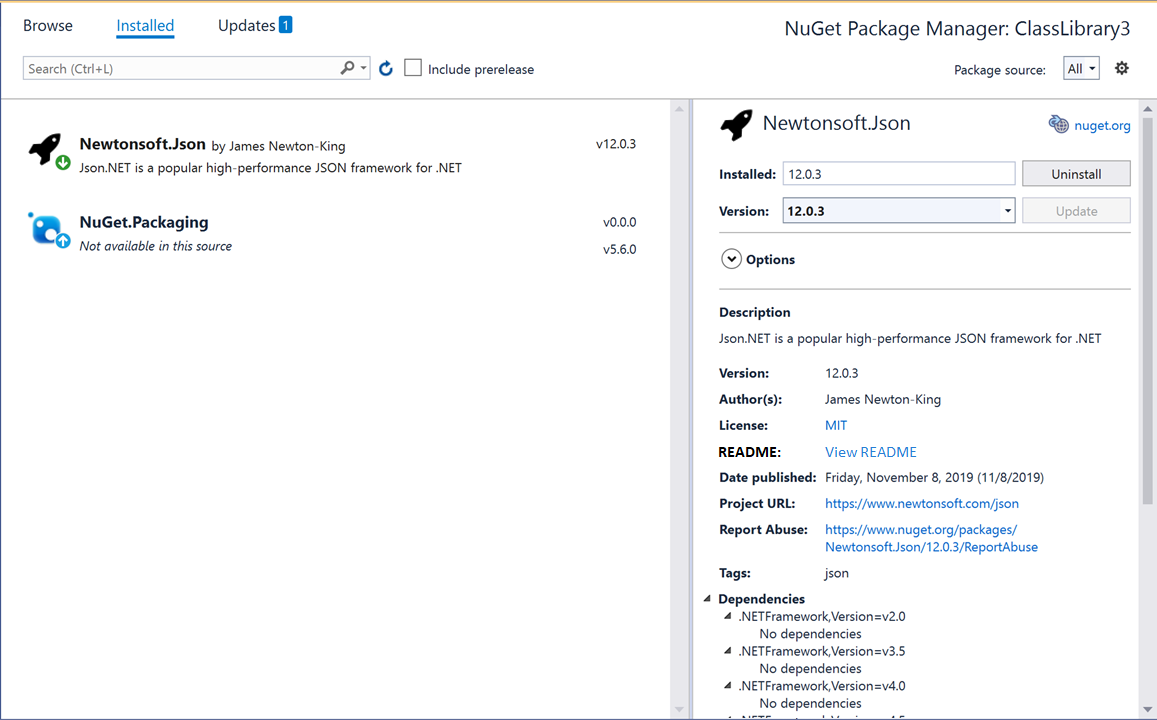Click the Uninstall button
The height and width of the screenshot is (720, 1157).
click(x=1076, y=174)
